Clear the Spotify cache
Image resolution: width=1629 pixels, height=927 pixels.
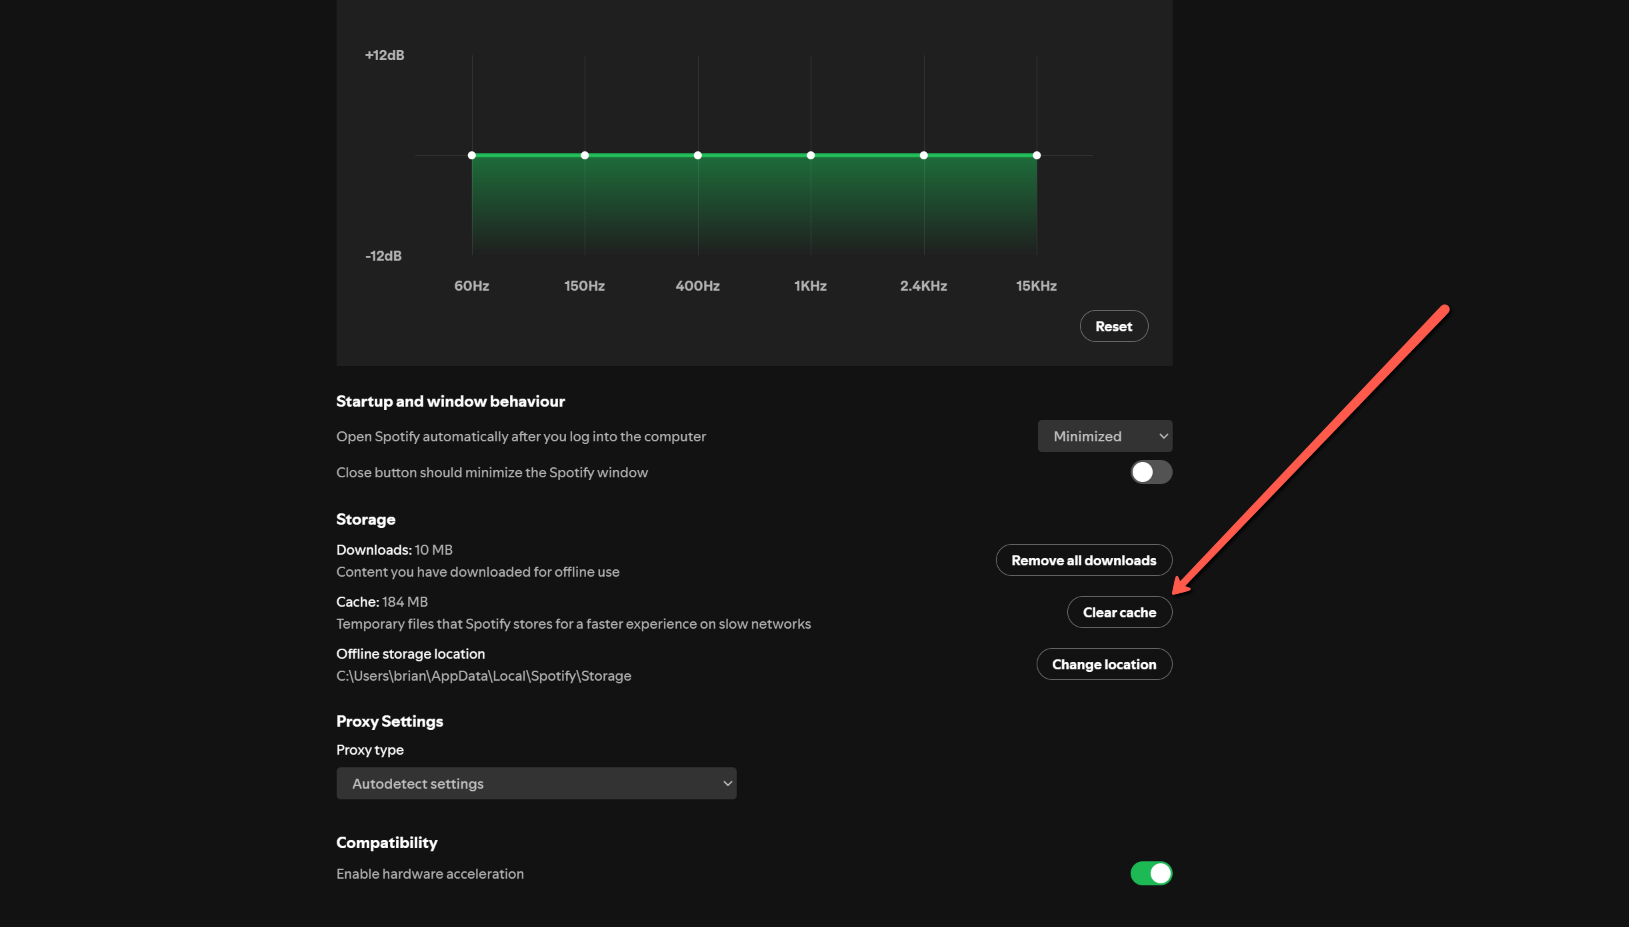click(x=1119, y=612)
